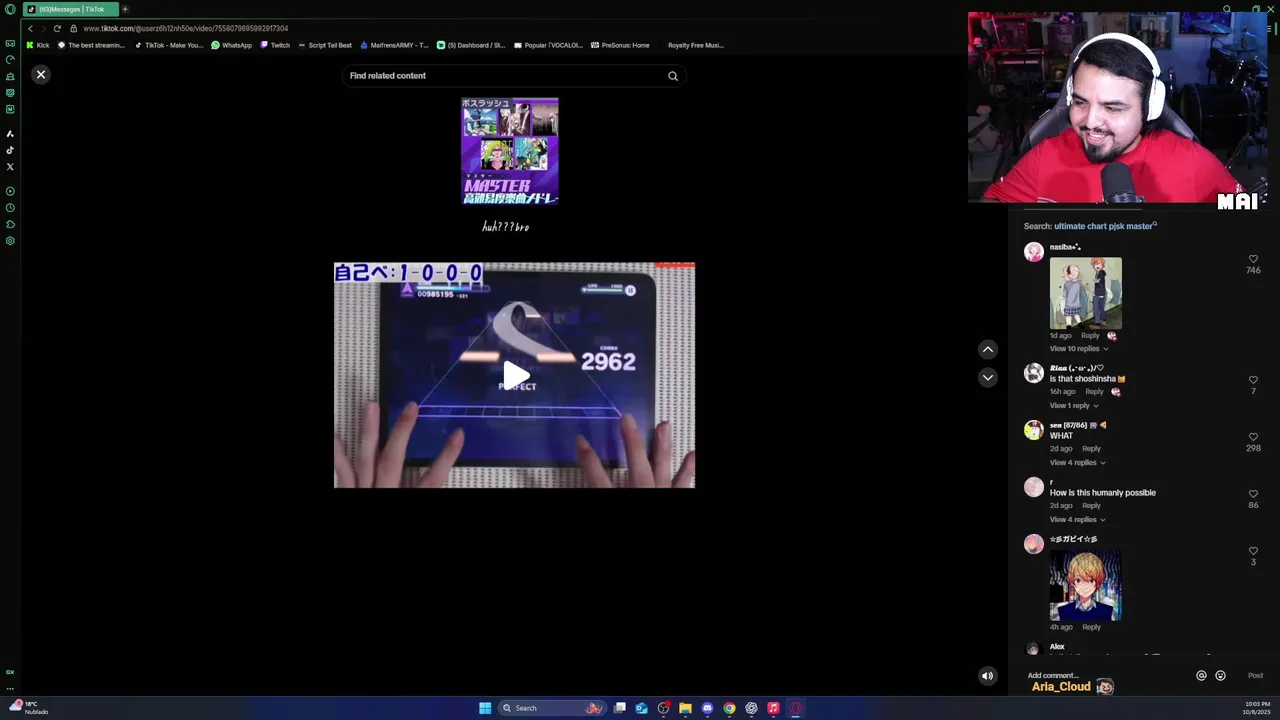Open Opera GX logo menu
This screenshot has width=1280, height=720.
pyautogui.click(x=10, y=9)
